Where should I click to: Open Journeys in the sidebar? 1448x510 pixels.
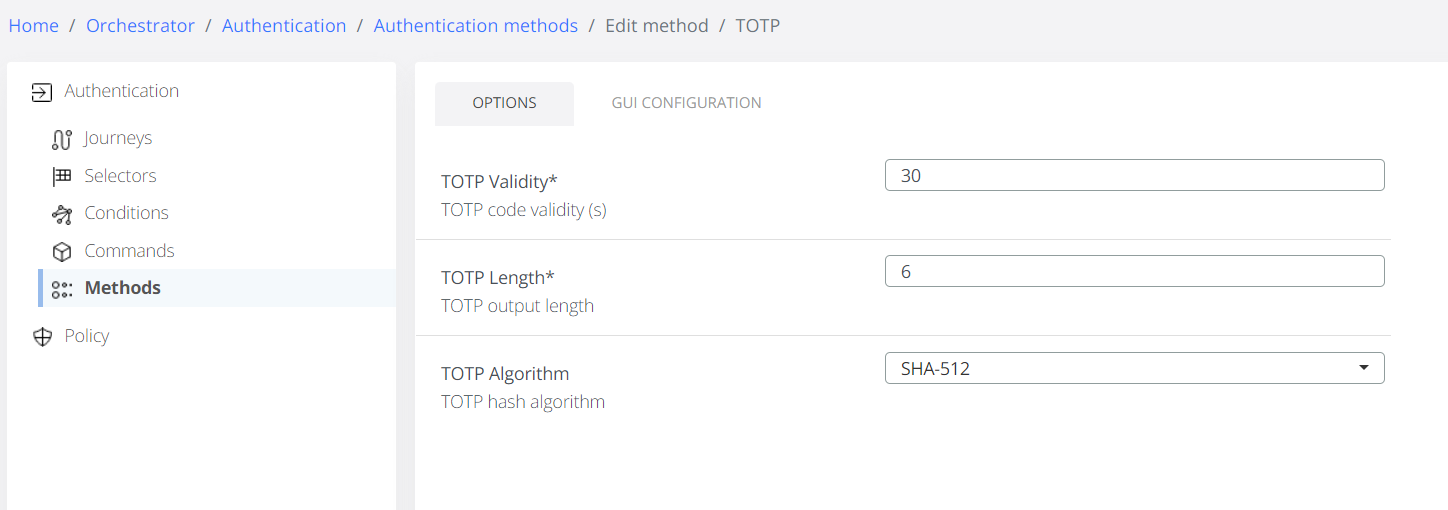[x=118, y=138]
